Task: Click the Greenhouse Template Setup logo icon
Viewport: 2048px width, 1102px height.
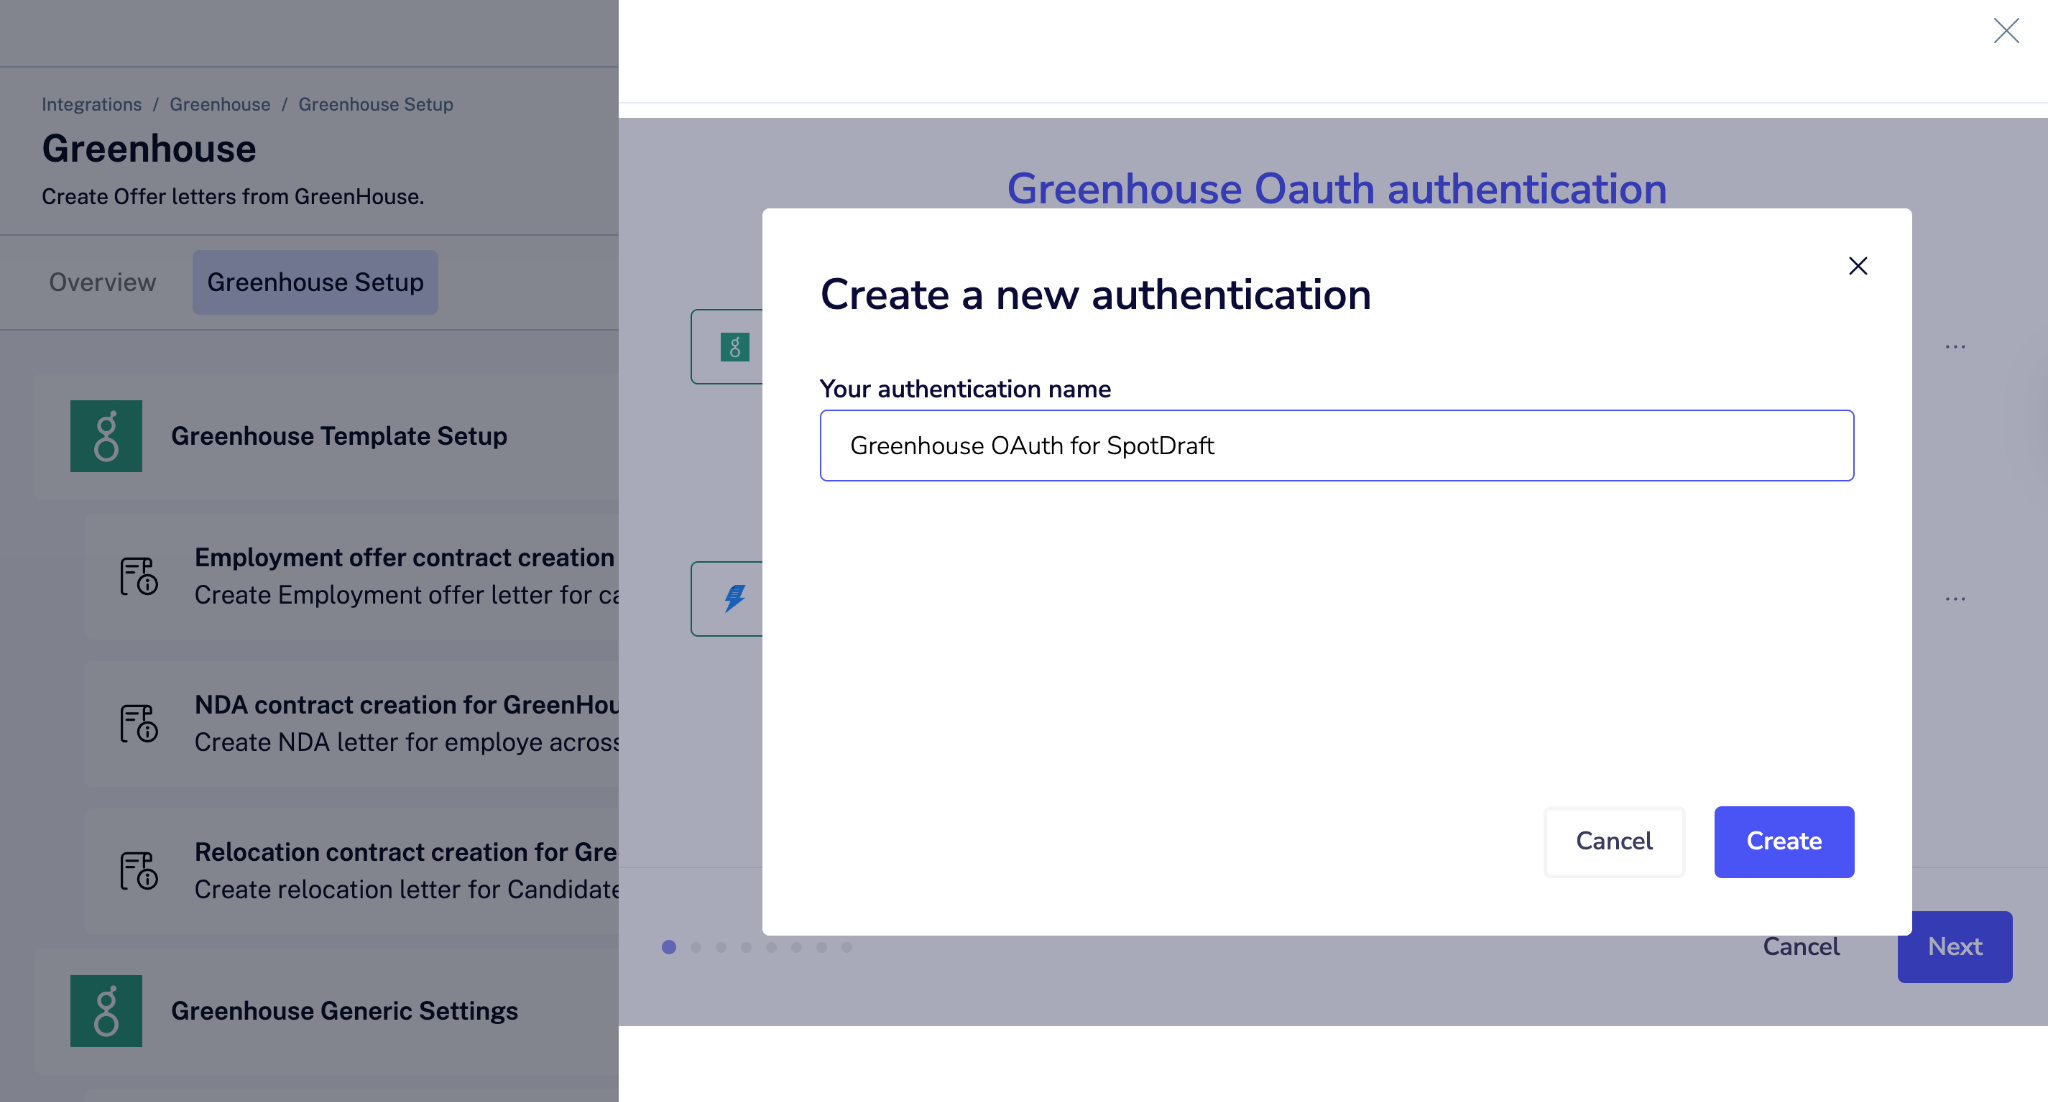Action: (x=106, y=436)
